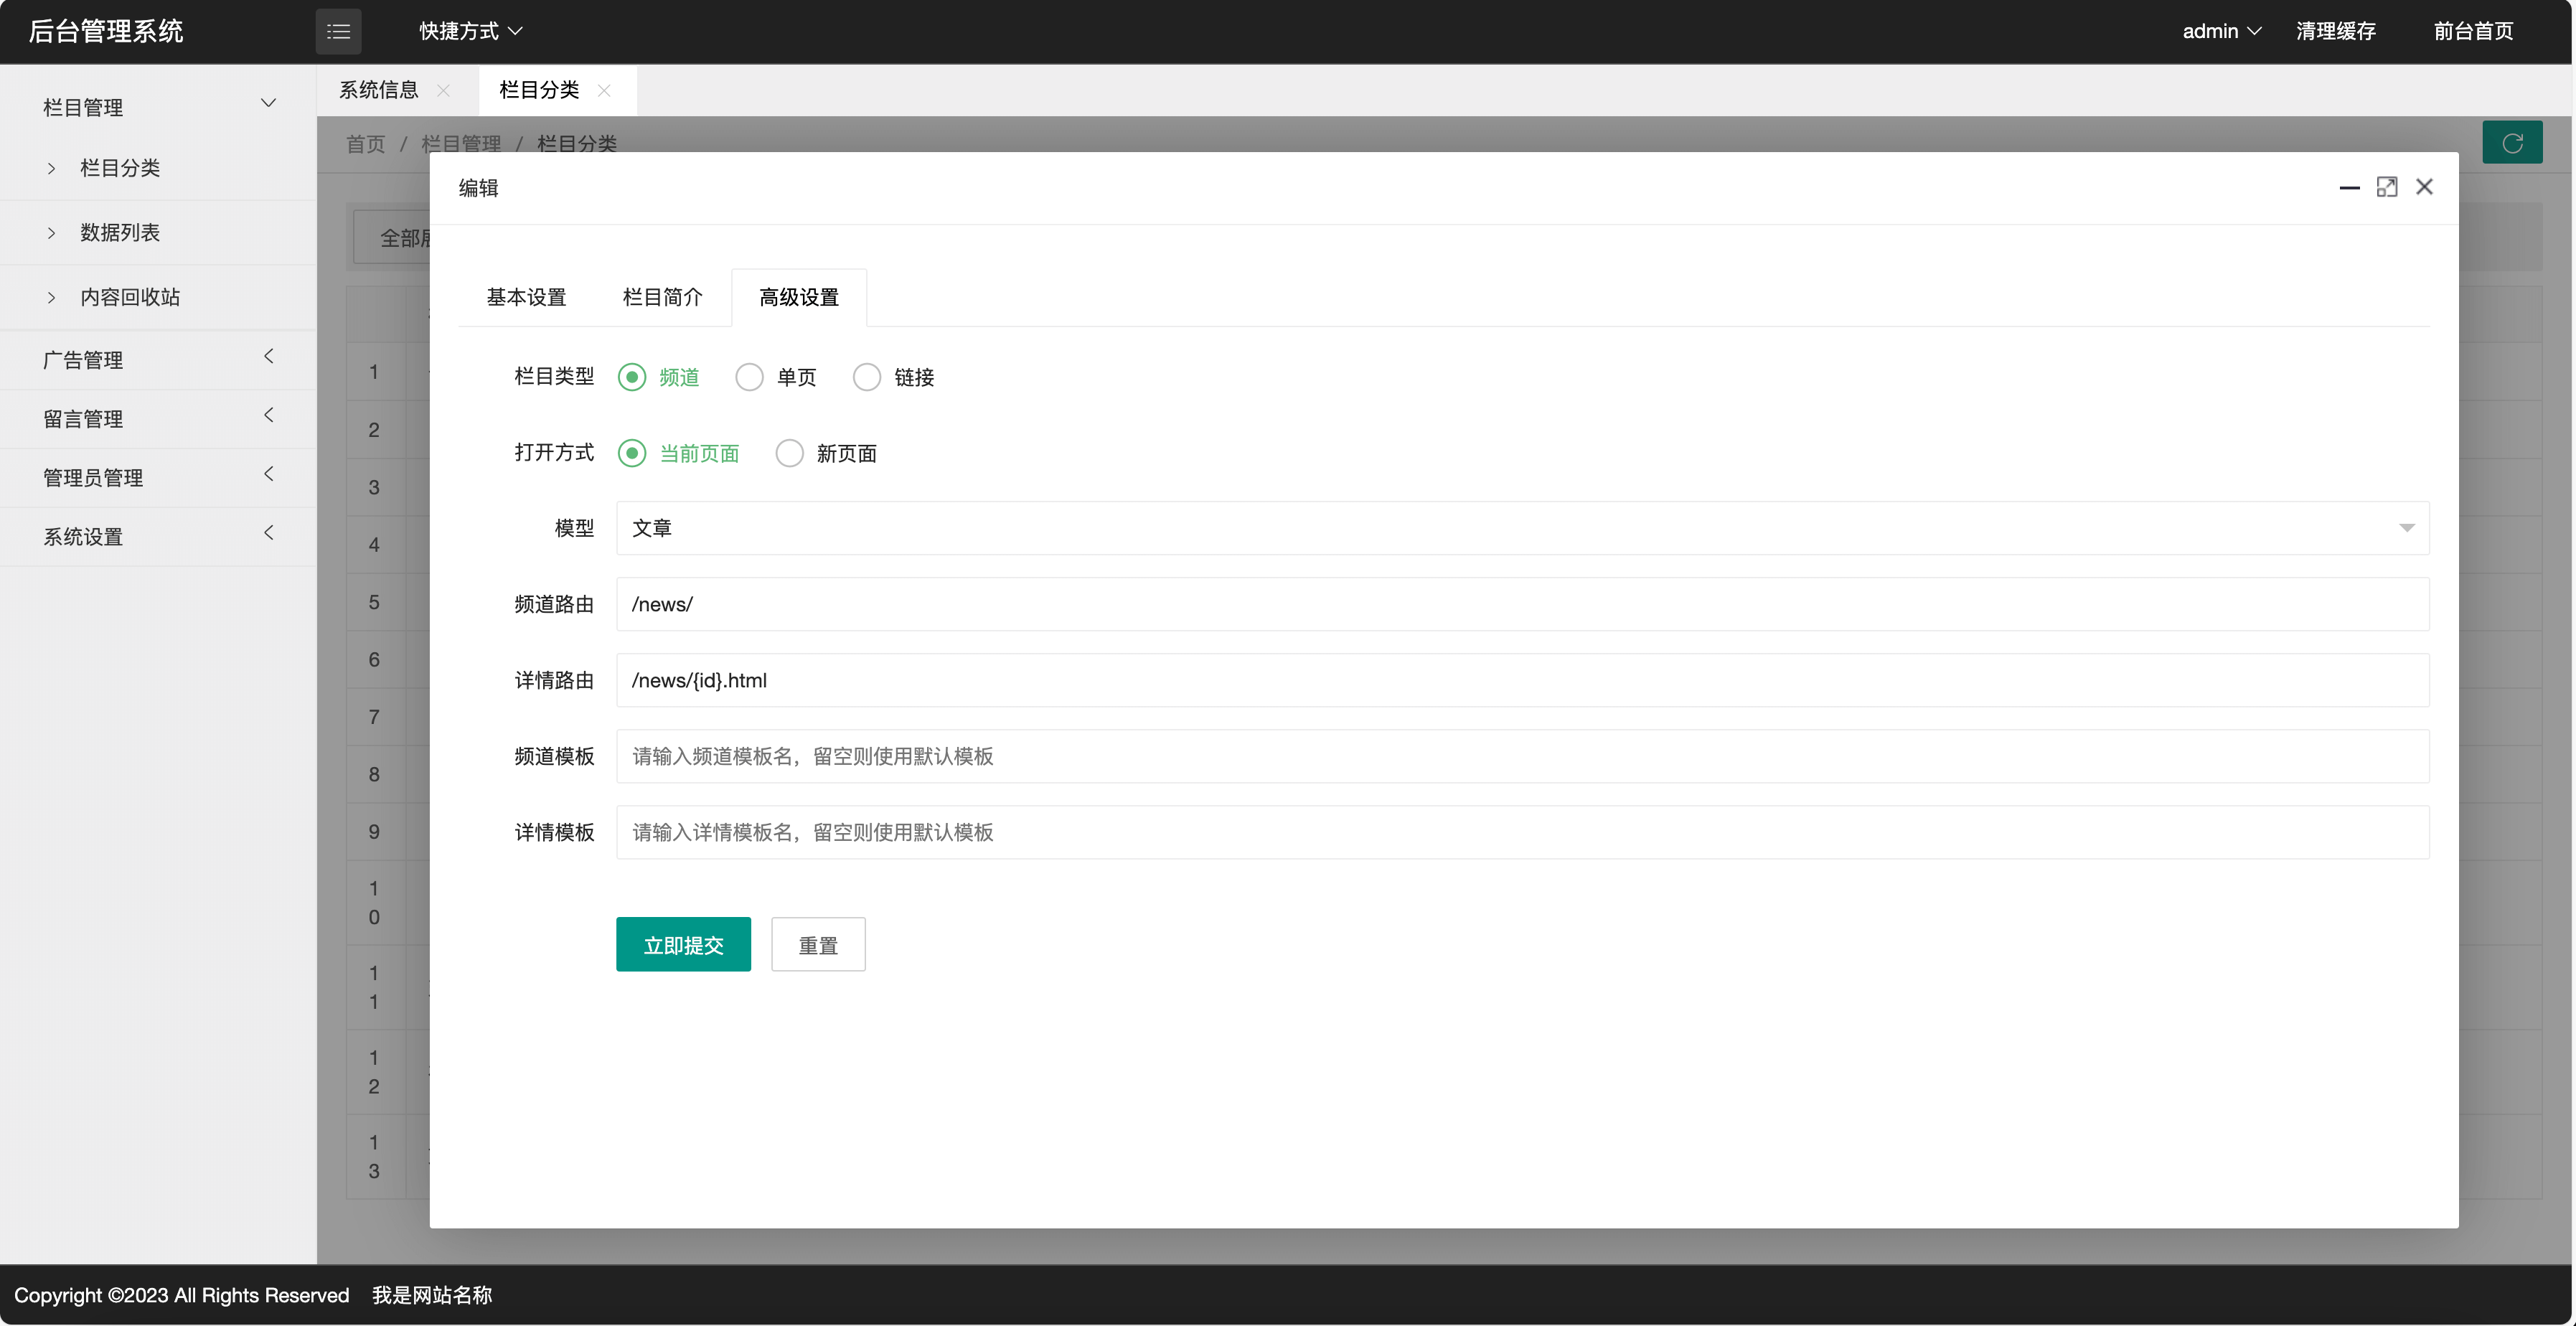Close the 系统信息 tab with its X
This screenshot has width=2576, height=1326.
click(x=444, y=90)
